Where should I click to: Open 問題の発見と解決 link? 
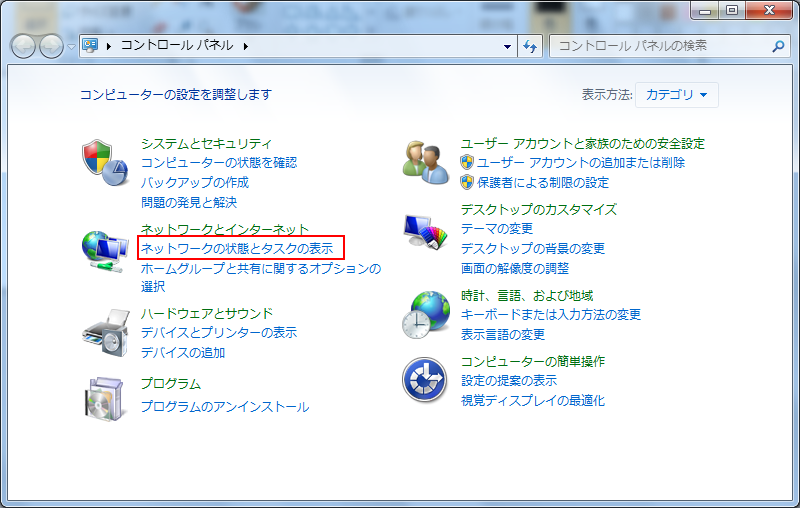(189, 202)
